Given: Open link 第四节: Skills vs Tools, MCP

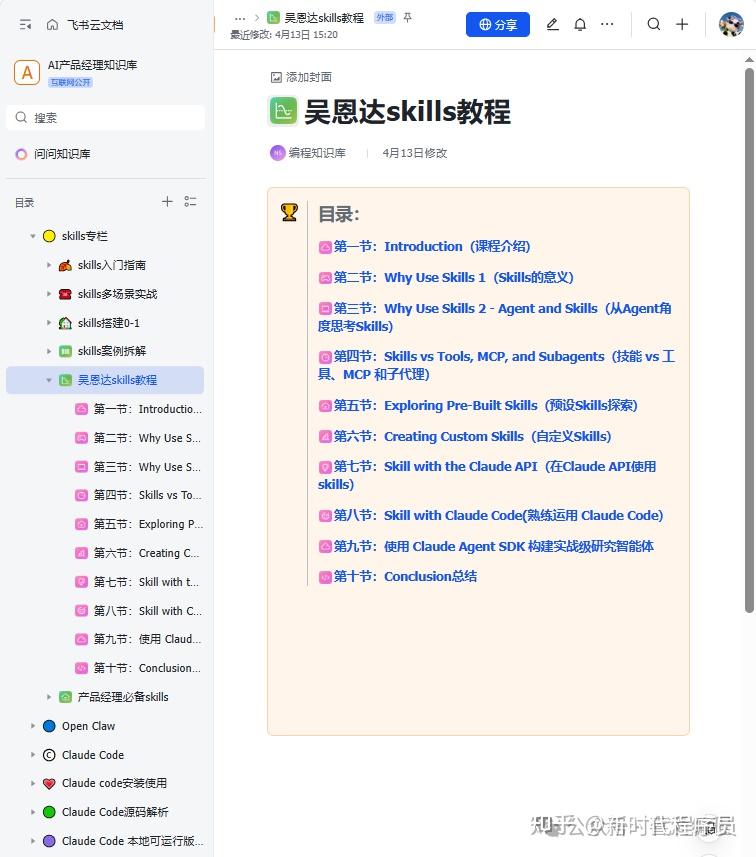Looking at the screenshot, I should pyautogui.click(x=496, y=365).
